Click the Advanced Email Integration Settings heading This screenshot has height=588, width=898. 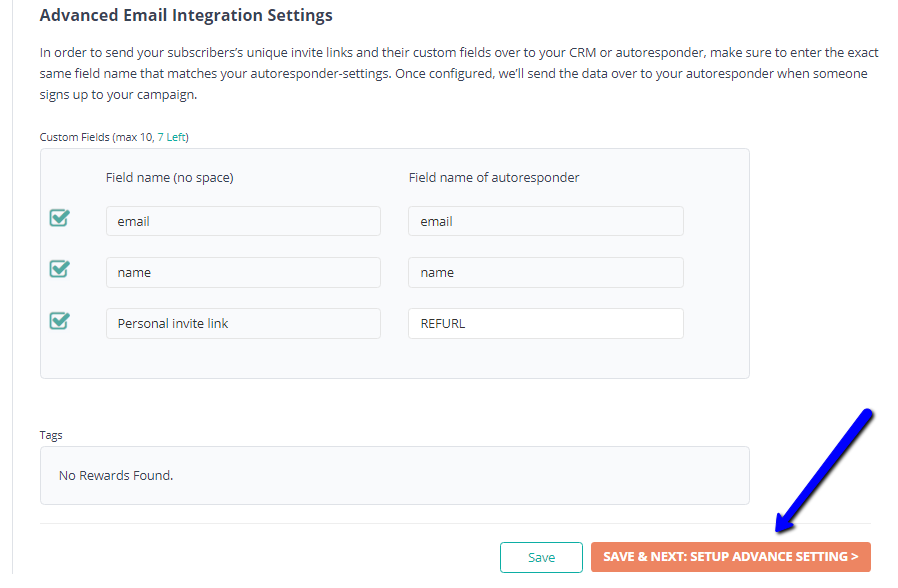click(186, 16)
